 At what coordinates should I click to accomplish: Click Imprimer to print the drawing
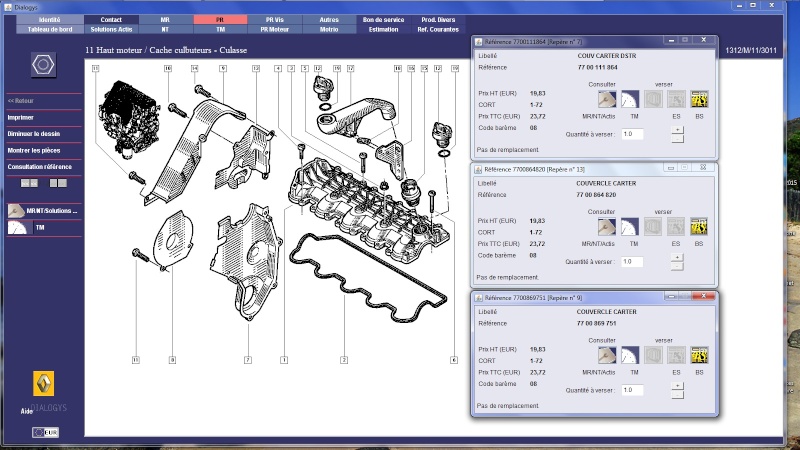[x=20, y=117]
